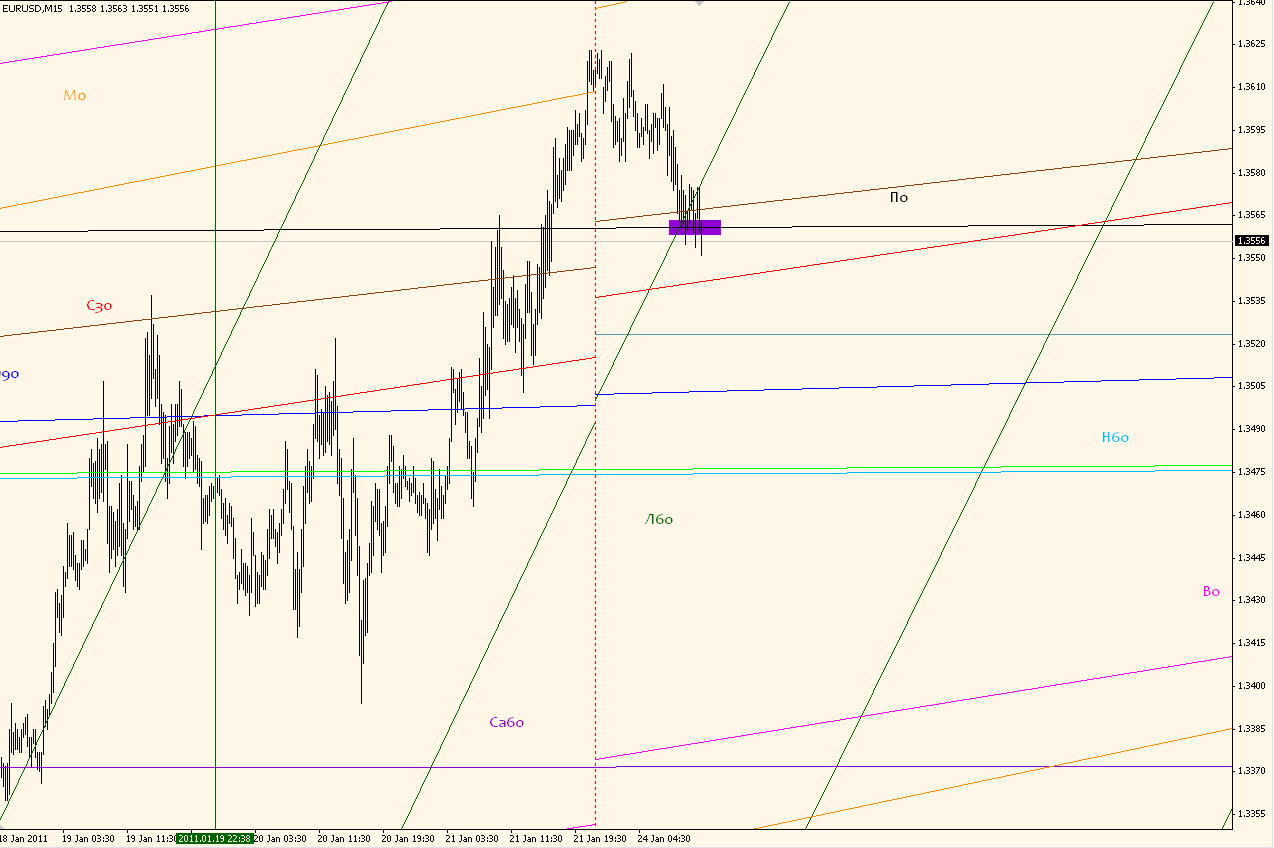Image resolution: width=1274 pixels, height=848 pixels.
Task: Click the 20 Jan 11:30 time label
Action: [x=344, y=839]
